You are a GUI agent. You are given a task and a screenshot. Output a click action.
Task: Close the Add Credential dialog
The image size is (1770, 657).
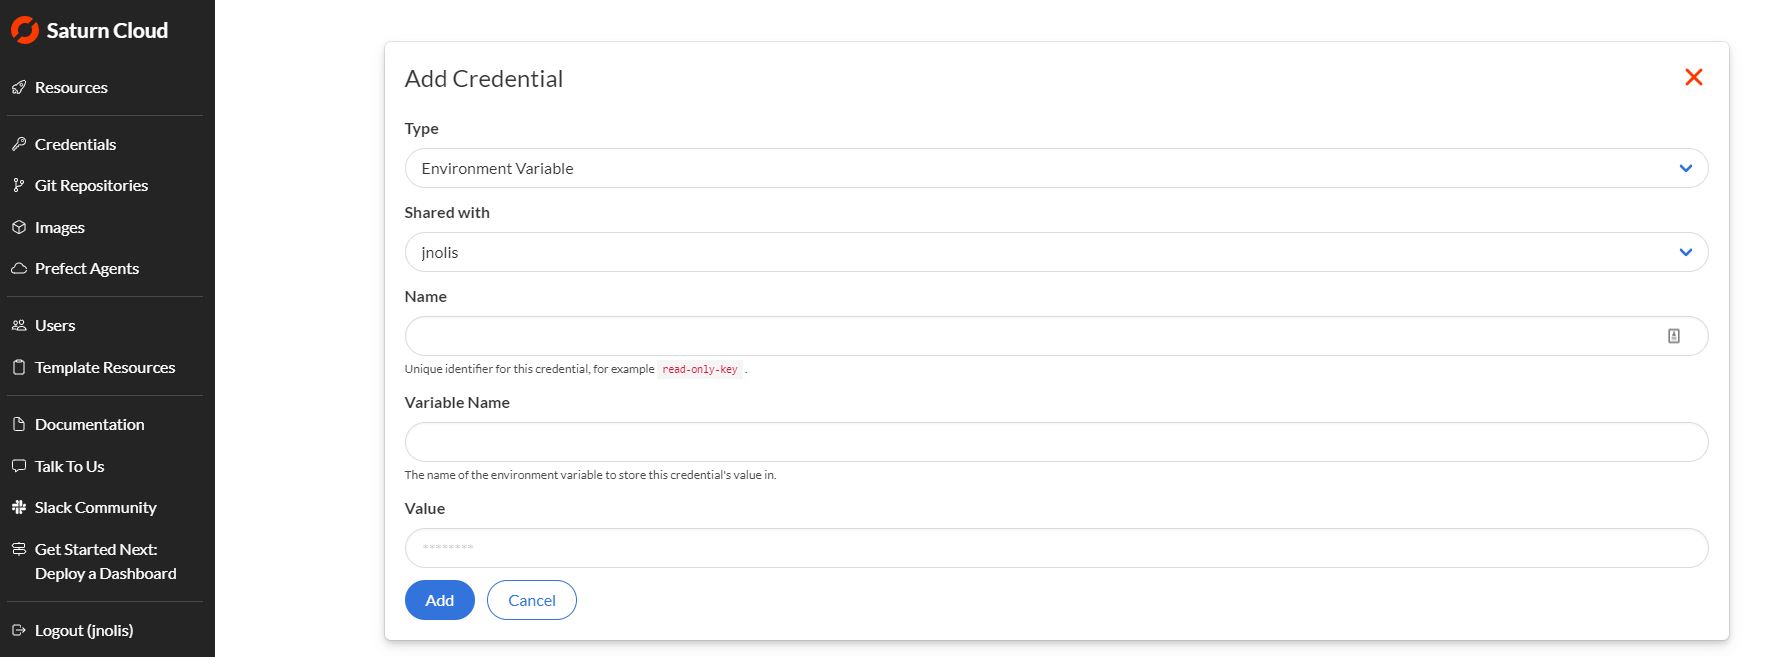1693,77
